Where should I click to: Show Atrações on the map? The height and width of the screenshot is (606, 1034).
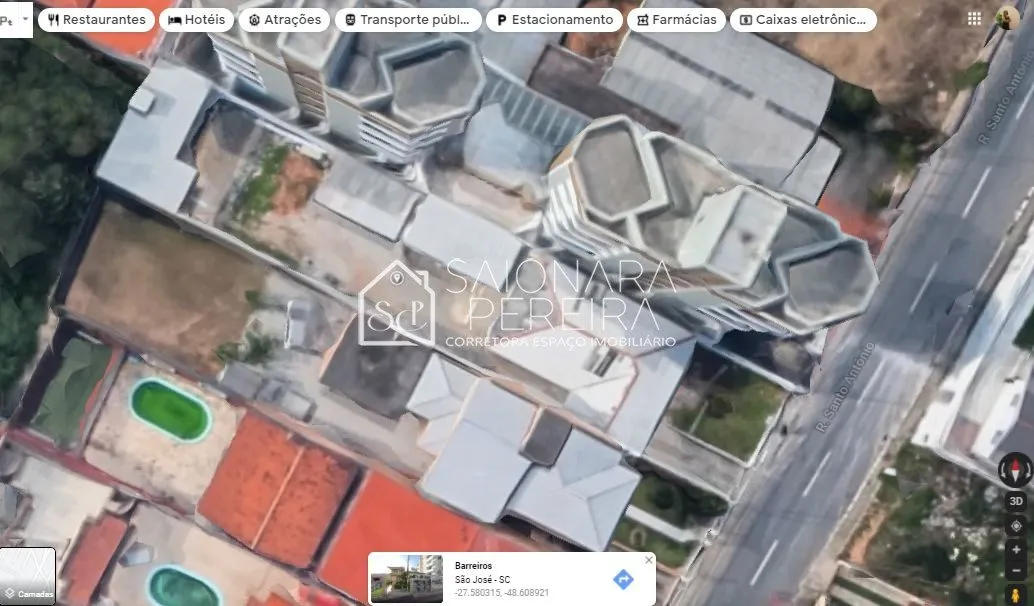coord(284,20)
